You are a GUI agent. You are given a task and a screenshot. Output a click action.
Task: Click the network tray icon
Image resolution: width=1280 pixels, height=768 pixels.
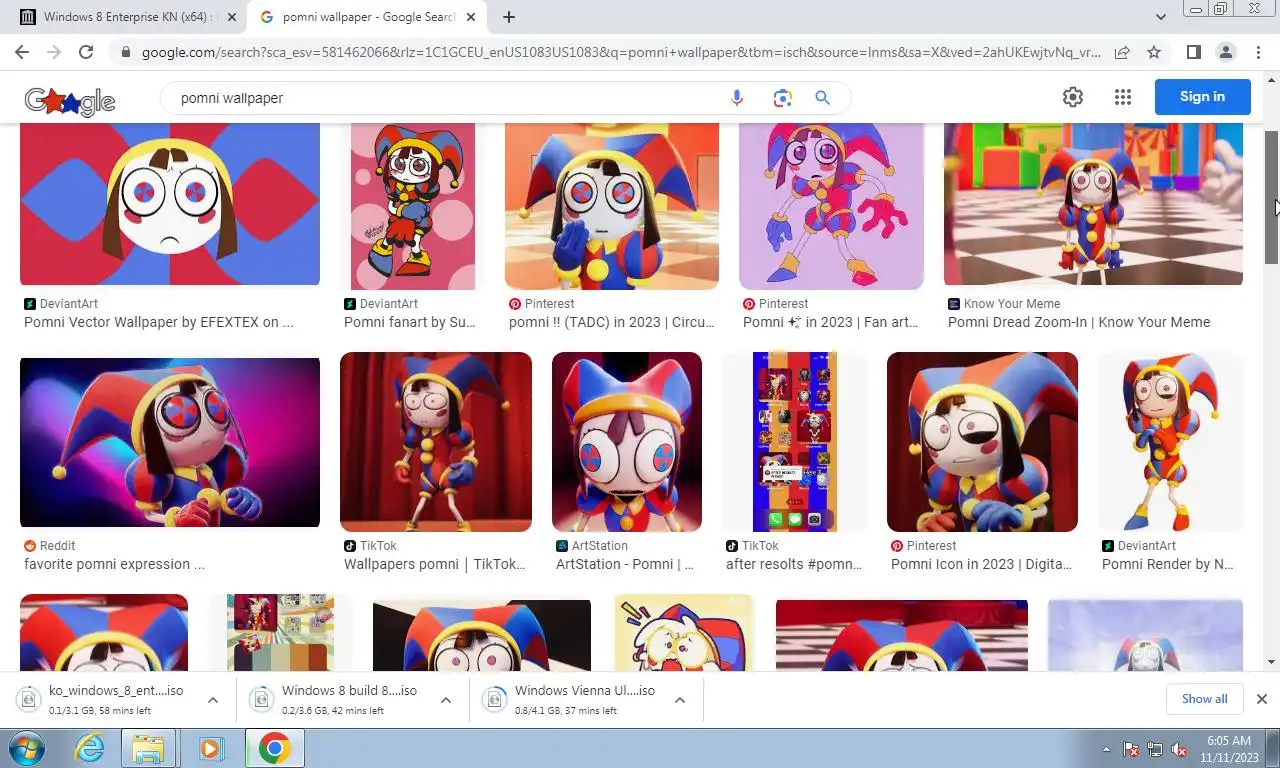[1155, 749]
